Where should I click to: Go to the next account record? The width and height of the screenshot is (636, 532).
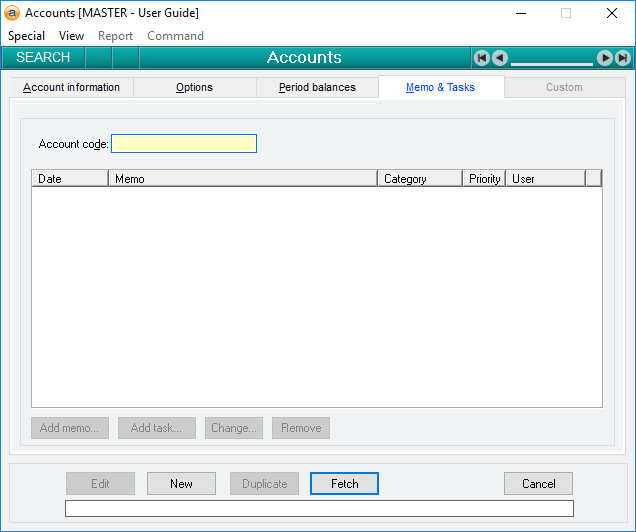[605, 58]
